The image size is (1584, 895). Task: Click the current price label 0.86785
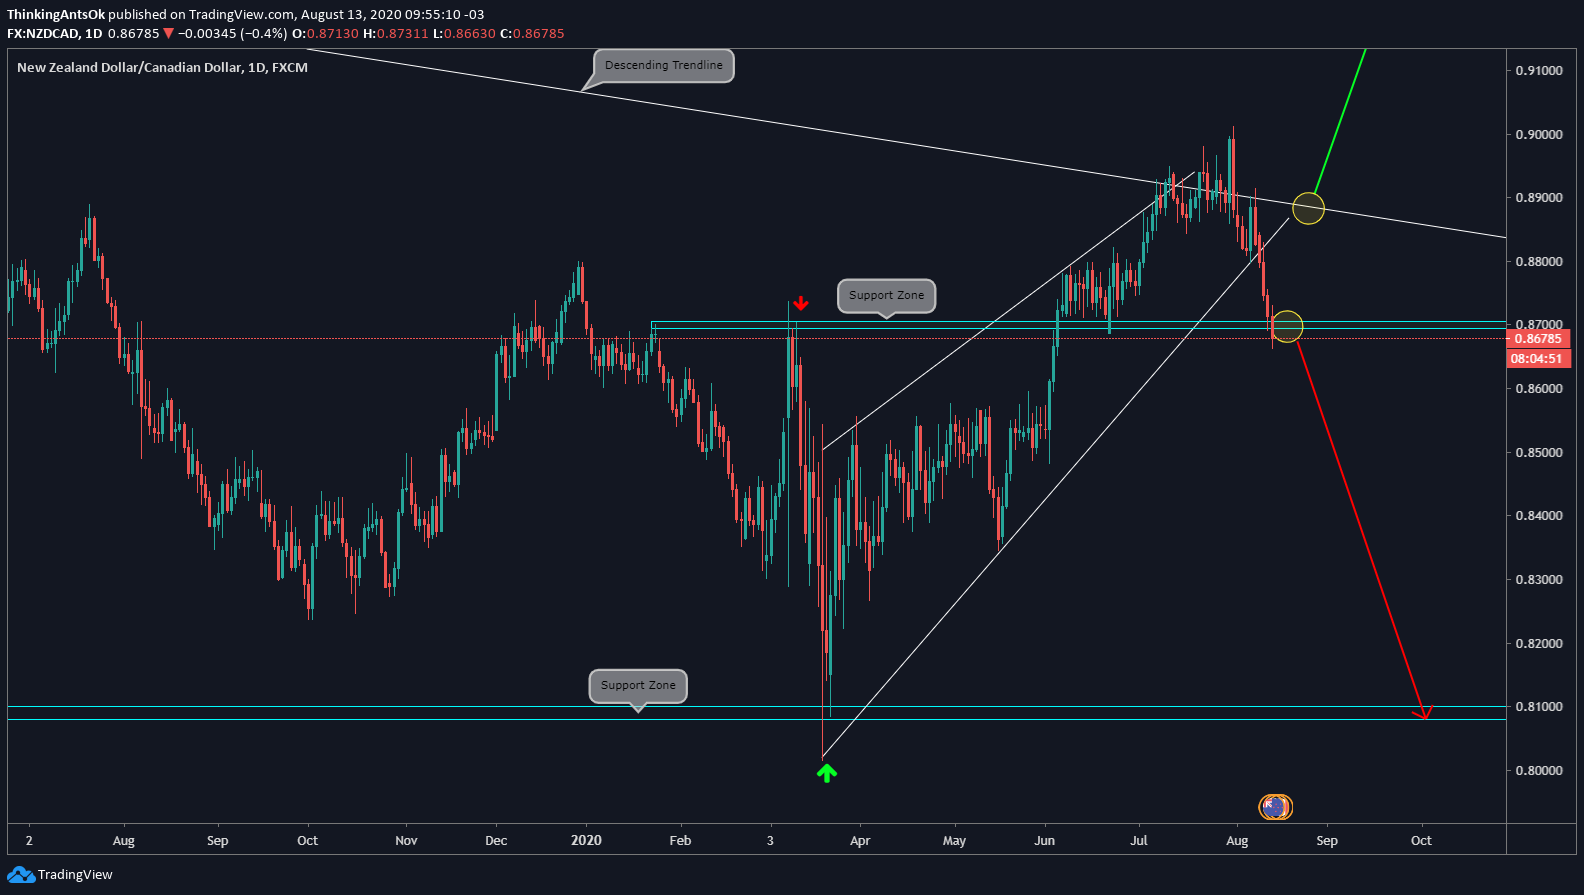click(1538, 339)
